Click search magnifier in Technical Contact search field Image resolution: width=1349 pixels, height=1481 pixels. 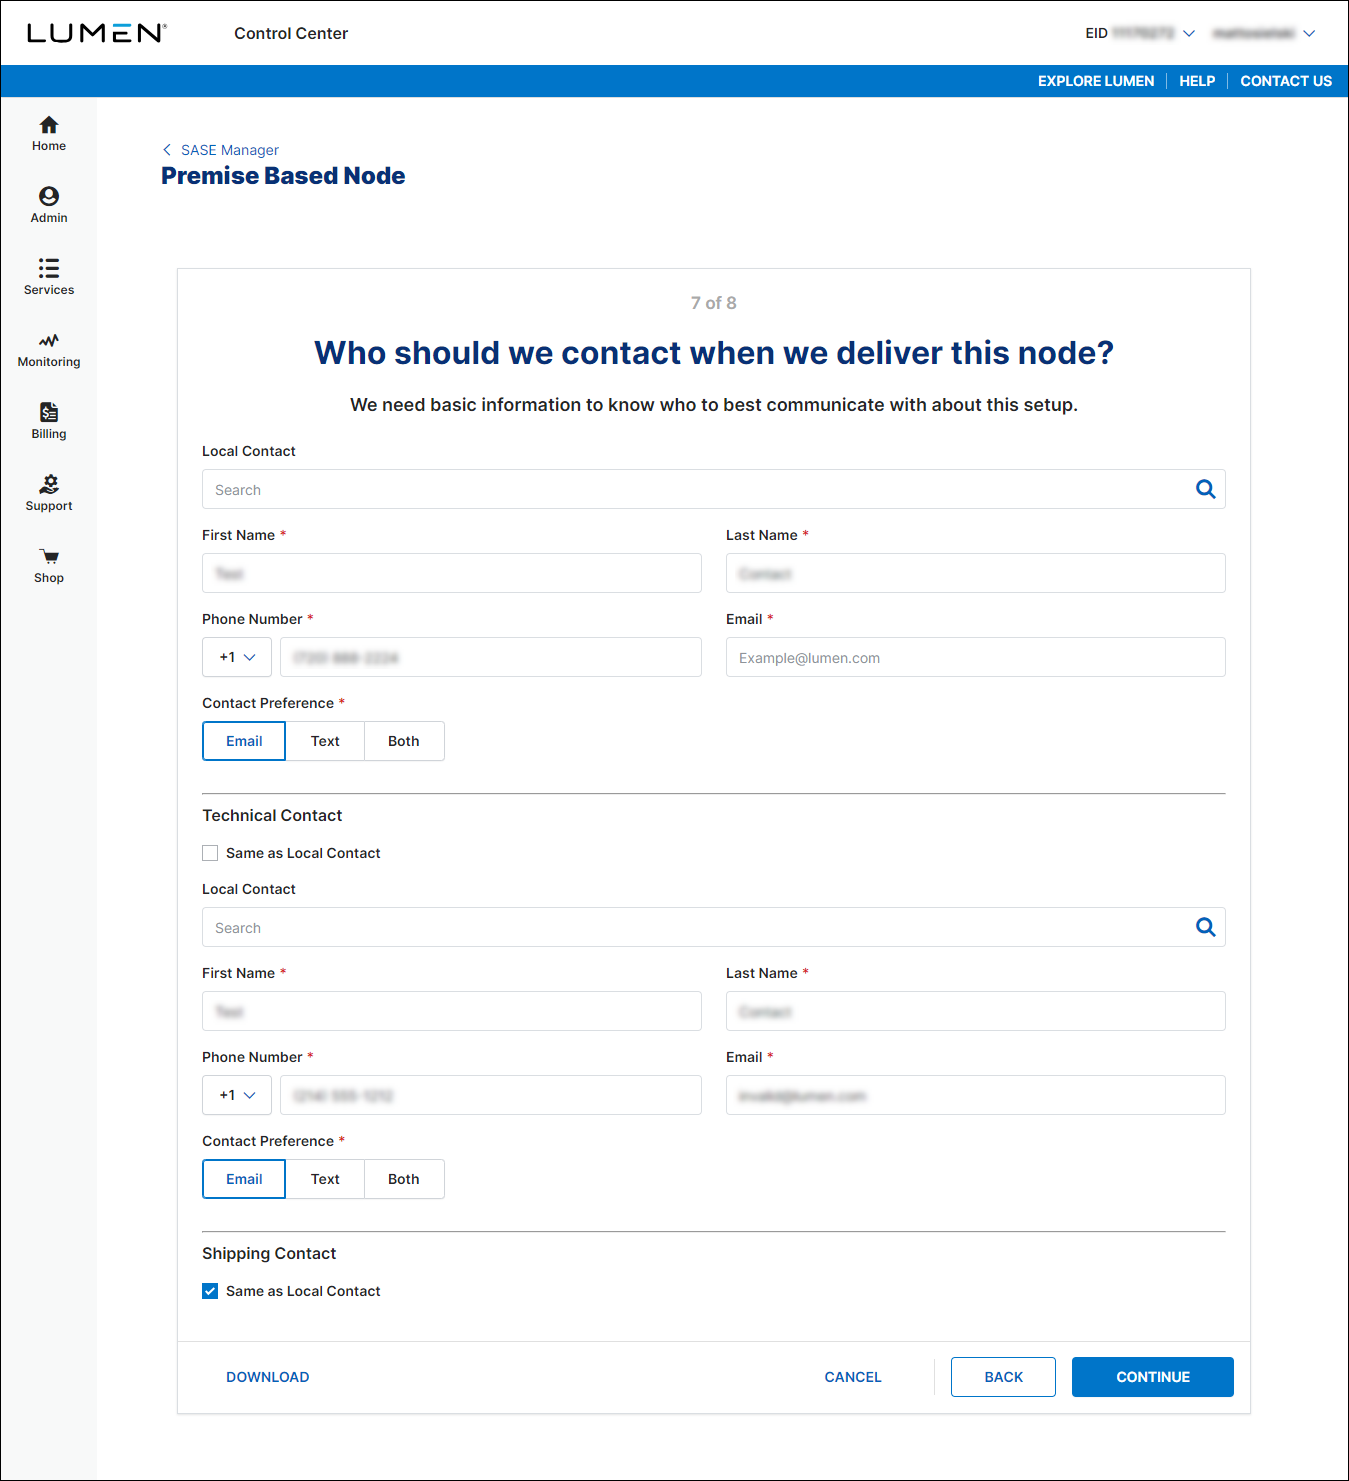tap(1206, 927)
